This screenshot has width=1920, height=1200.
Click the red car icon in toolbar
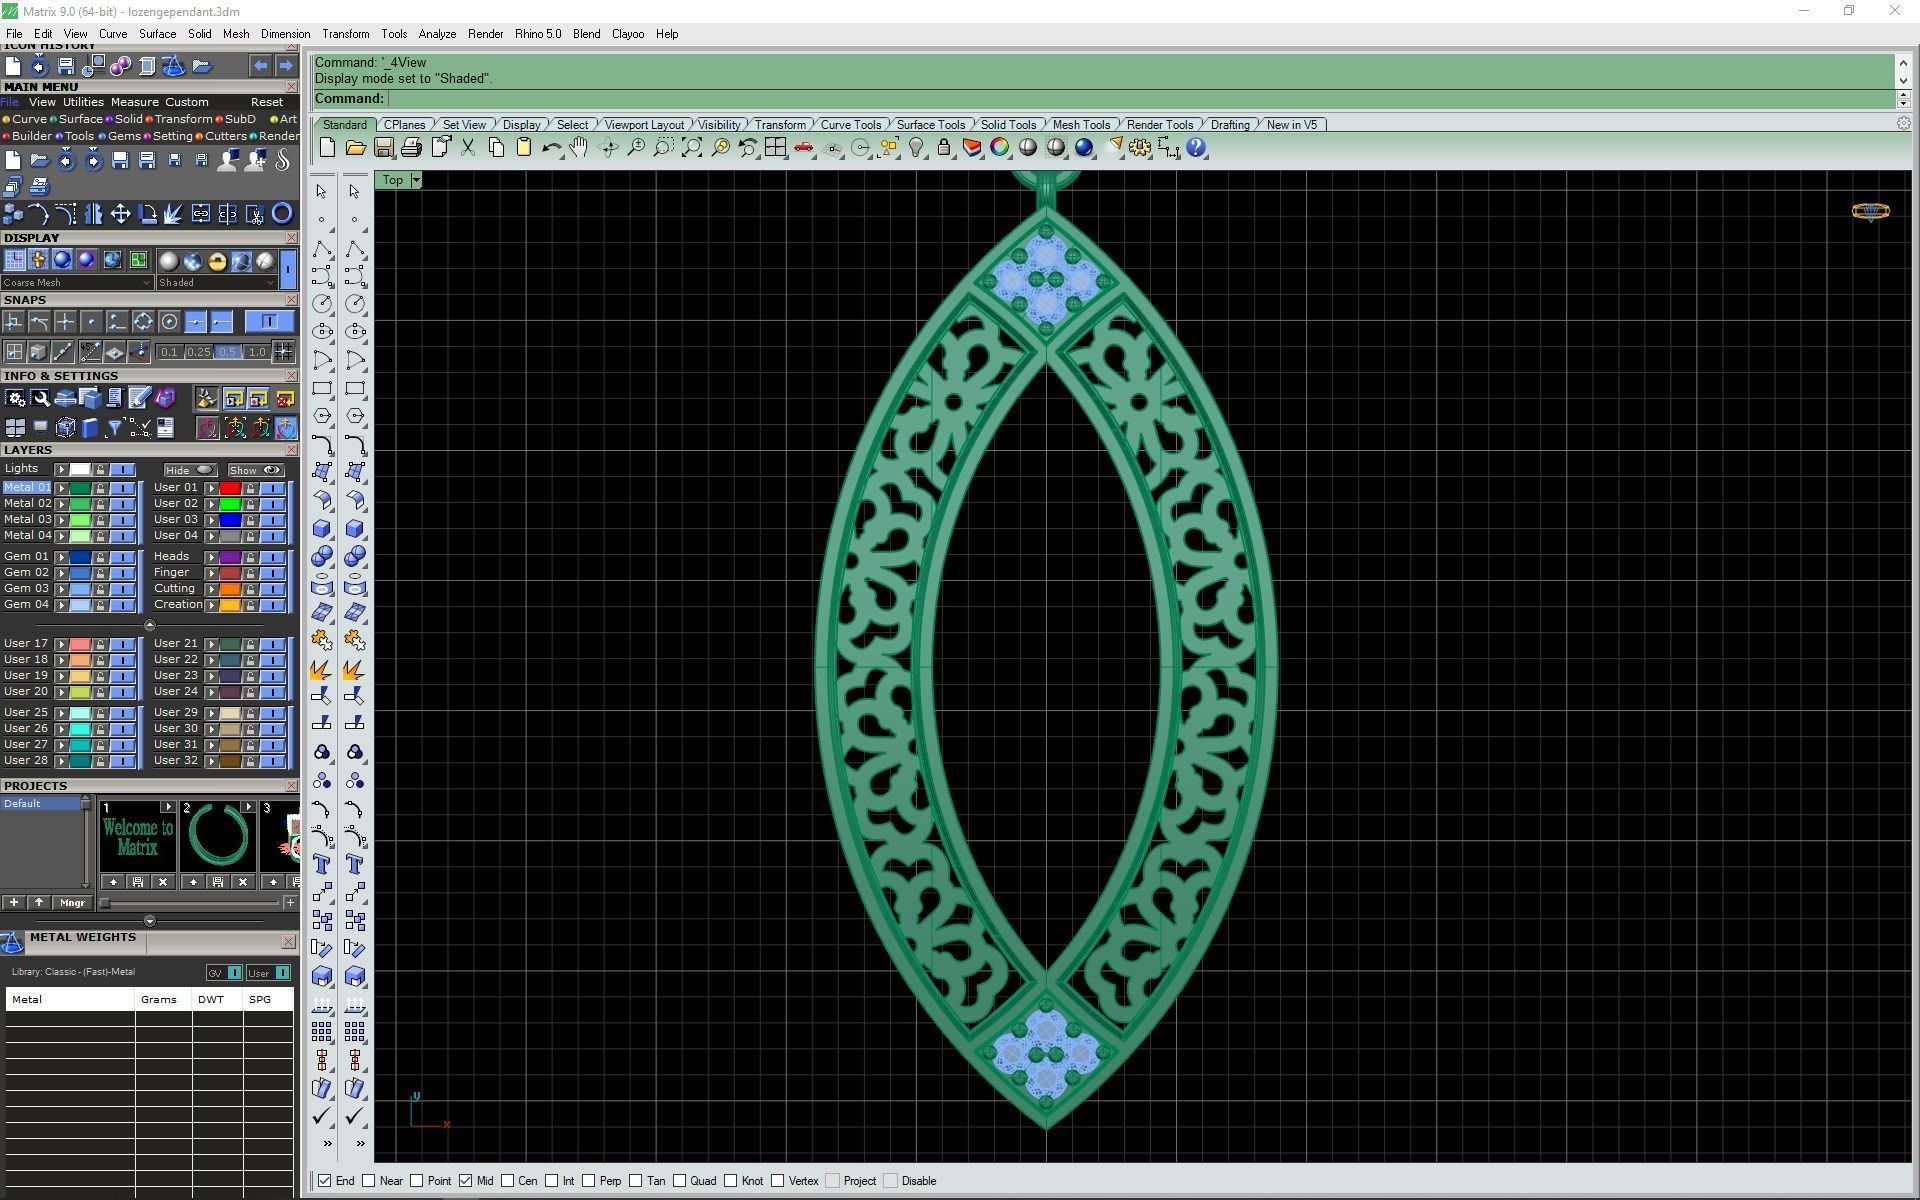[803, 148]
